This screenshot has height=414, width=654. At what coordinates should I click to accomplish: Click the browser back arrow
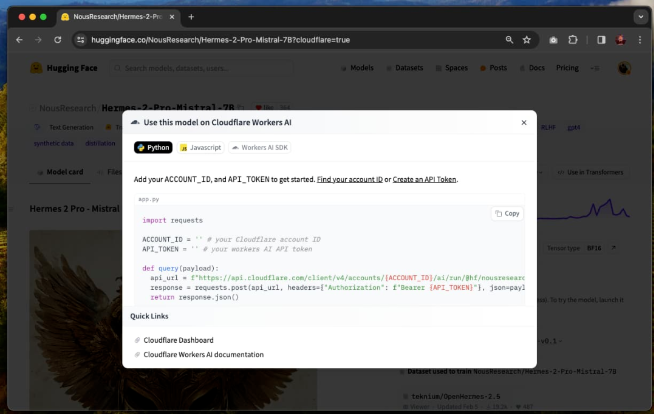[x=17, y=40]
